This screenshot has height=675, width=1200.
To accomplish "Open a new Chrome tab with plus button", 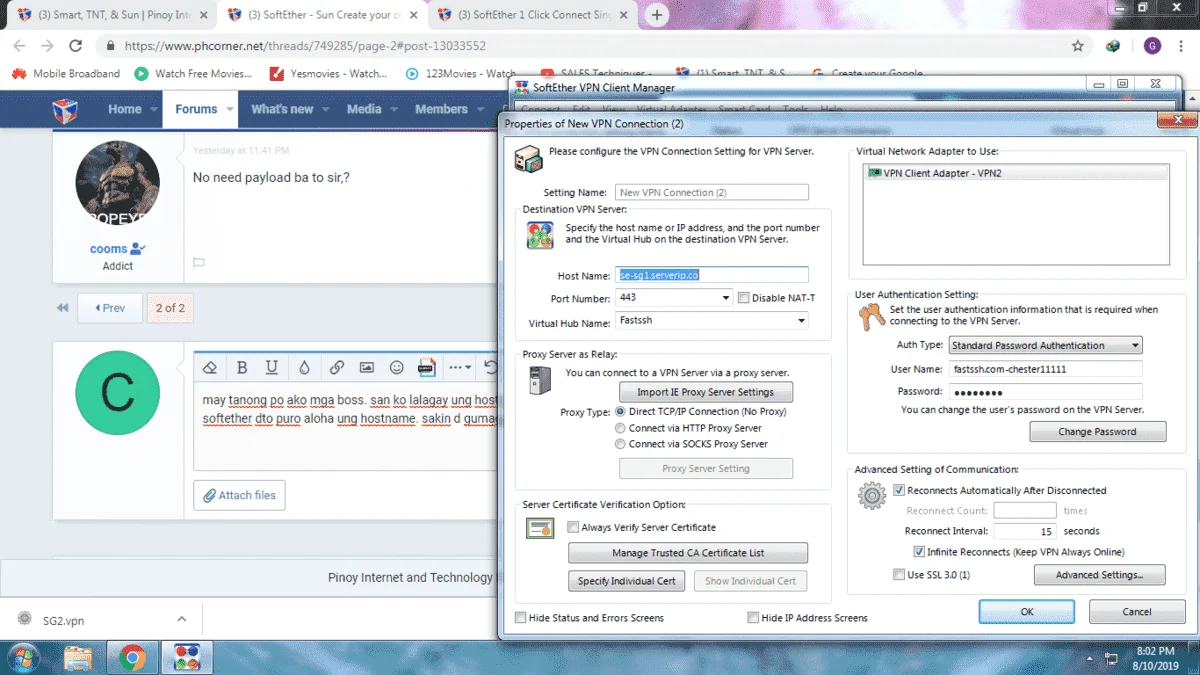I will pyautogui.click(x=657, y=15).
